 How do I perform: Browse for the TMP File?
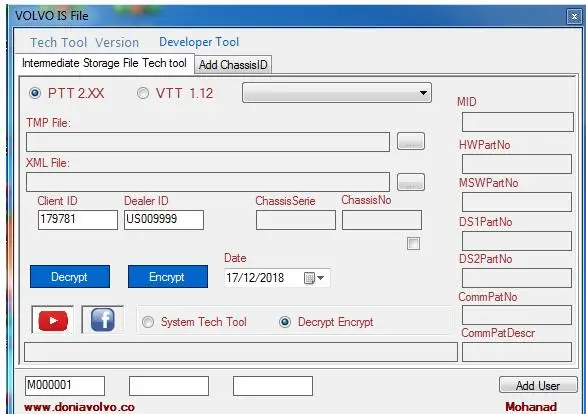pos(411,141)
